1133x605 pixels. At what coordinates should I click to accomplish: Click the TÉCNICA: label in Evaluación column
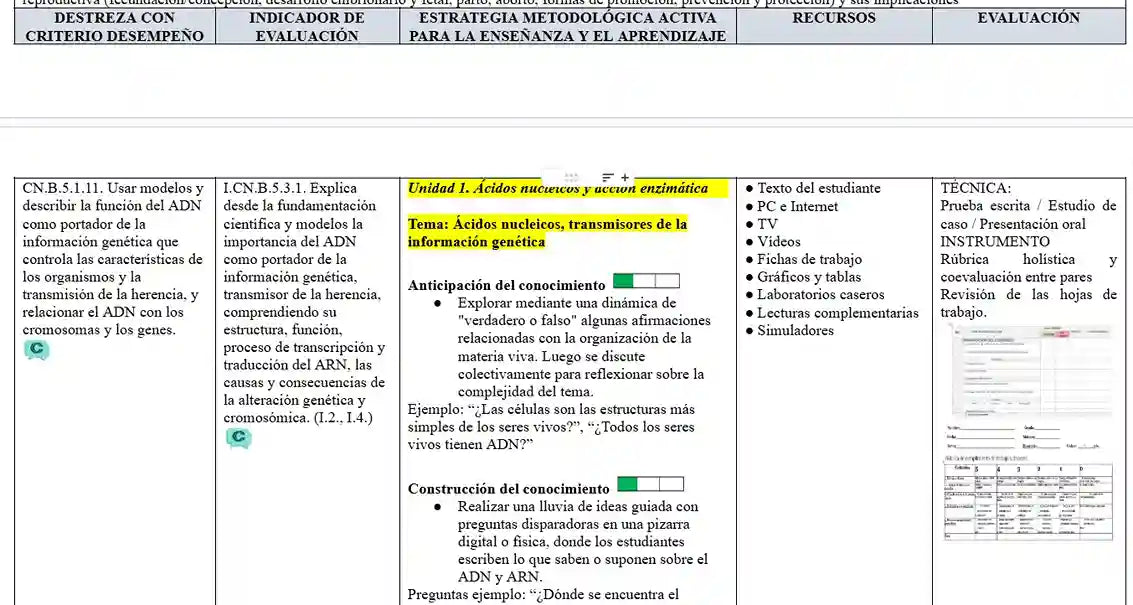975,188
